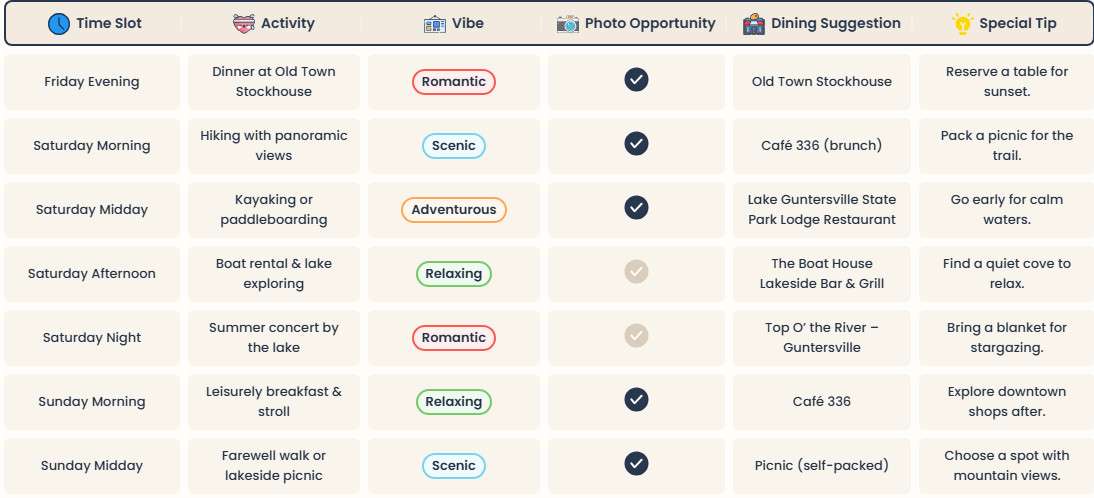
Task: Click the heart icon beside Activity
Action: pyautogui.click(x=243, y=24)
